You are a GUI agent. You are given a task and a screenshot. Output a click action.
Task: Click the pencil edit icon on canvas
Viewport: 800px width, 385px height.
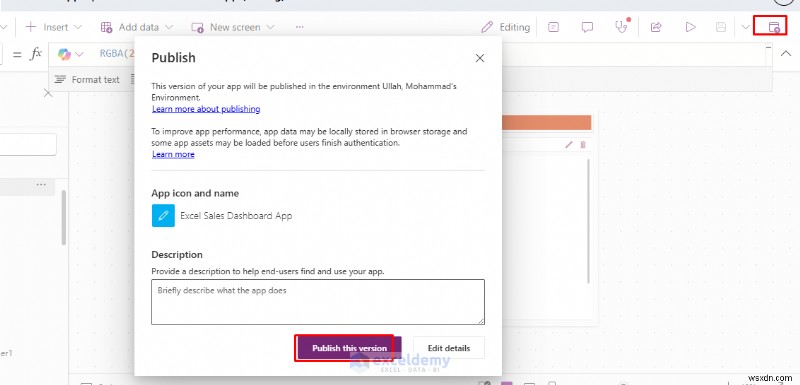(569, 145)
